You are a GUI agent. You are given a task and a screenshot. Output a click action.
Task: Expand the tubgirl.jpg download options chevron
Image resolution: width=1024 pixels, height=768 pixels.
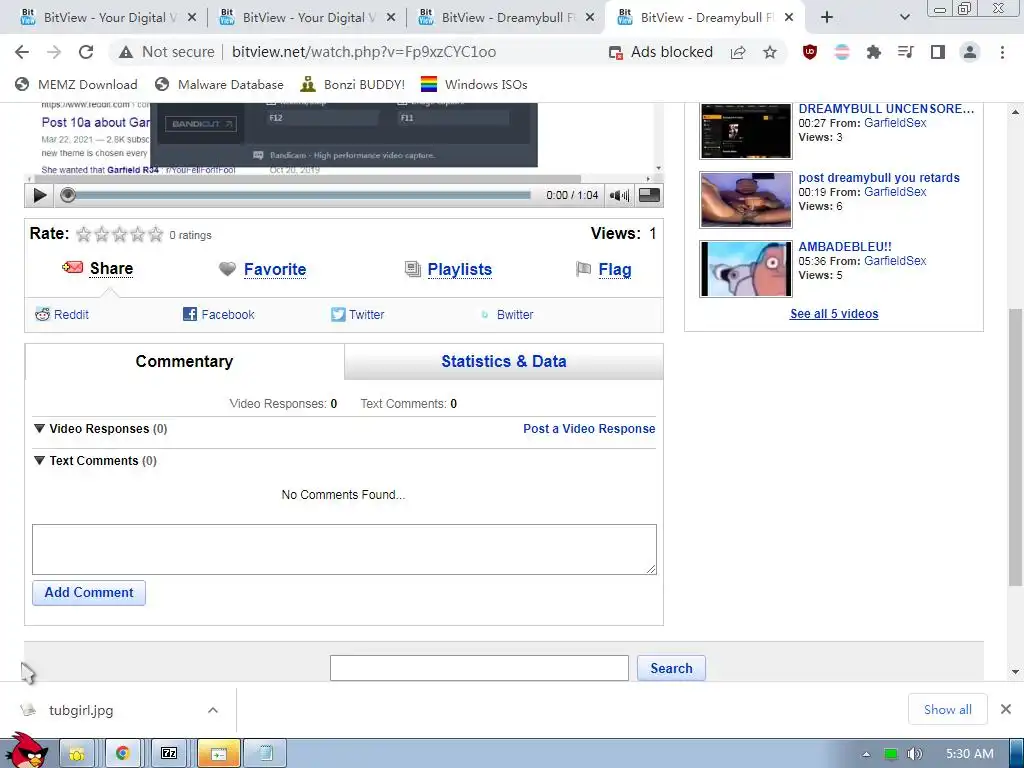click(213, 710)
